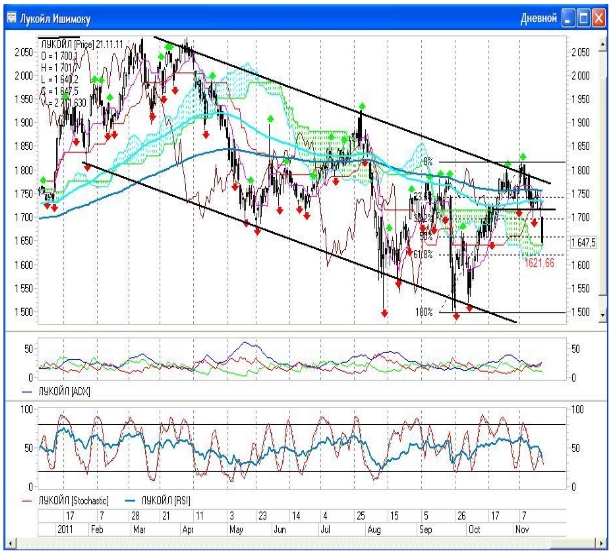Click the Apr month label on time axis
Image resolution: width=611 pixels, height=555 pixels.
(x=188, y=530)
